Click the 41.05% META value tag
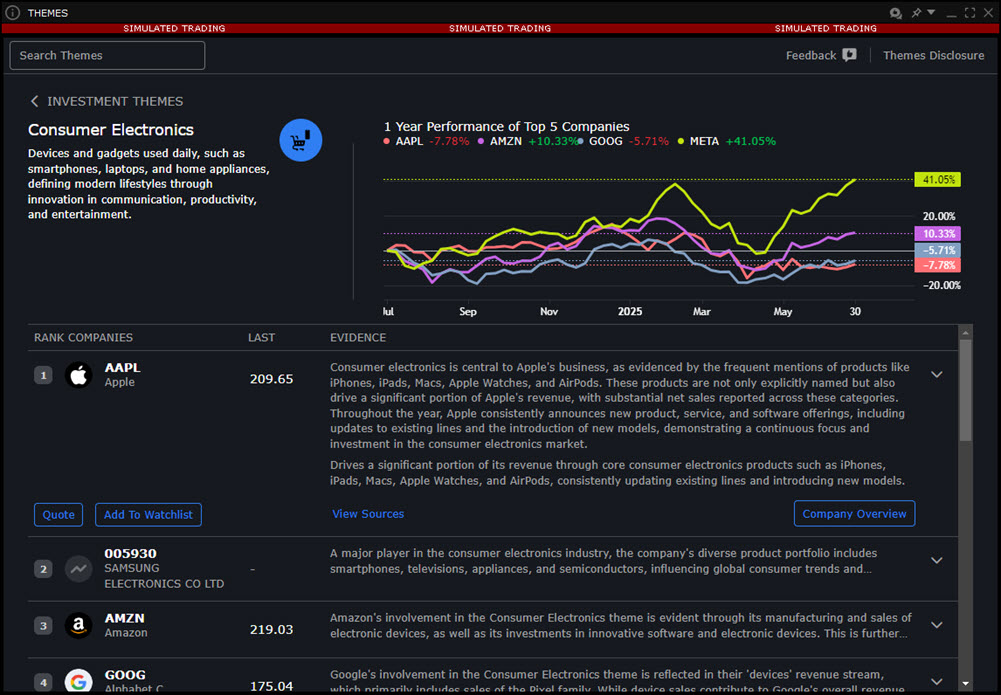Viewport: 1001px width, 695px height. click(x=937, y=180)
